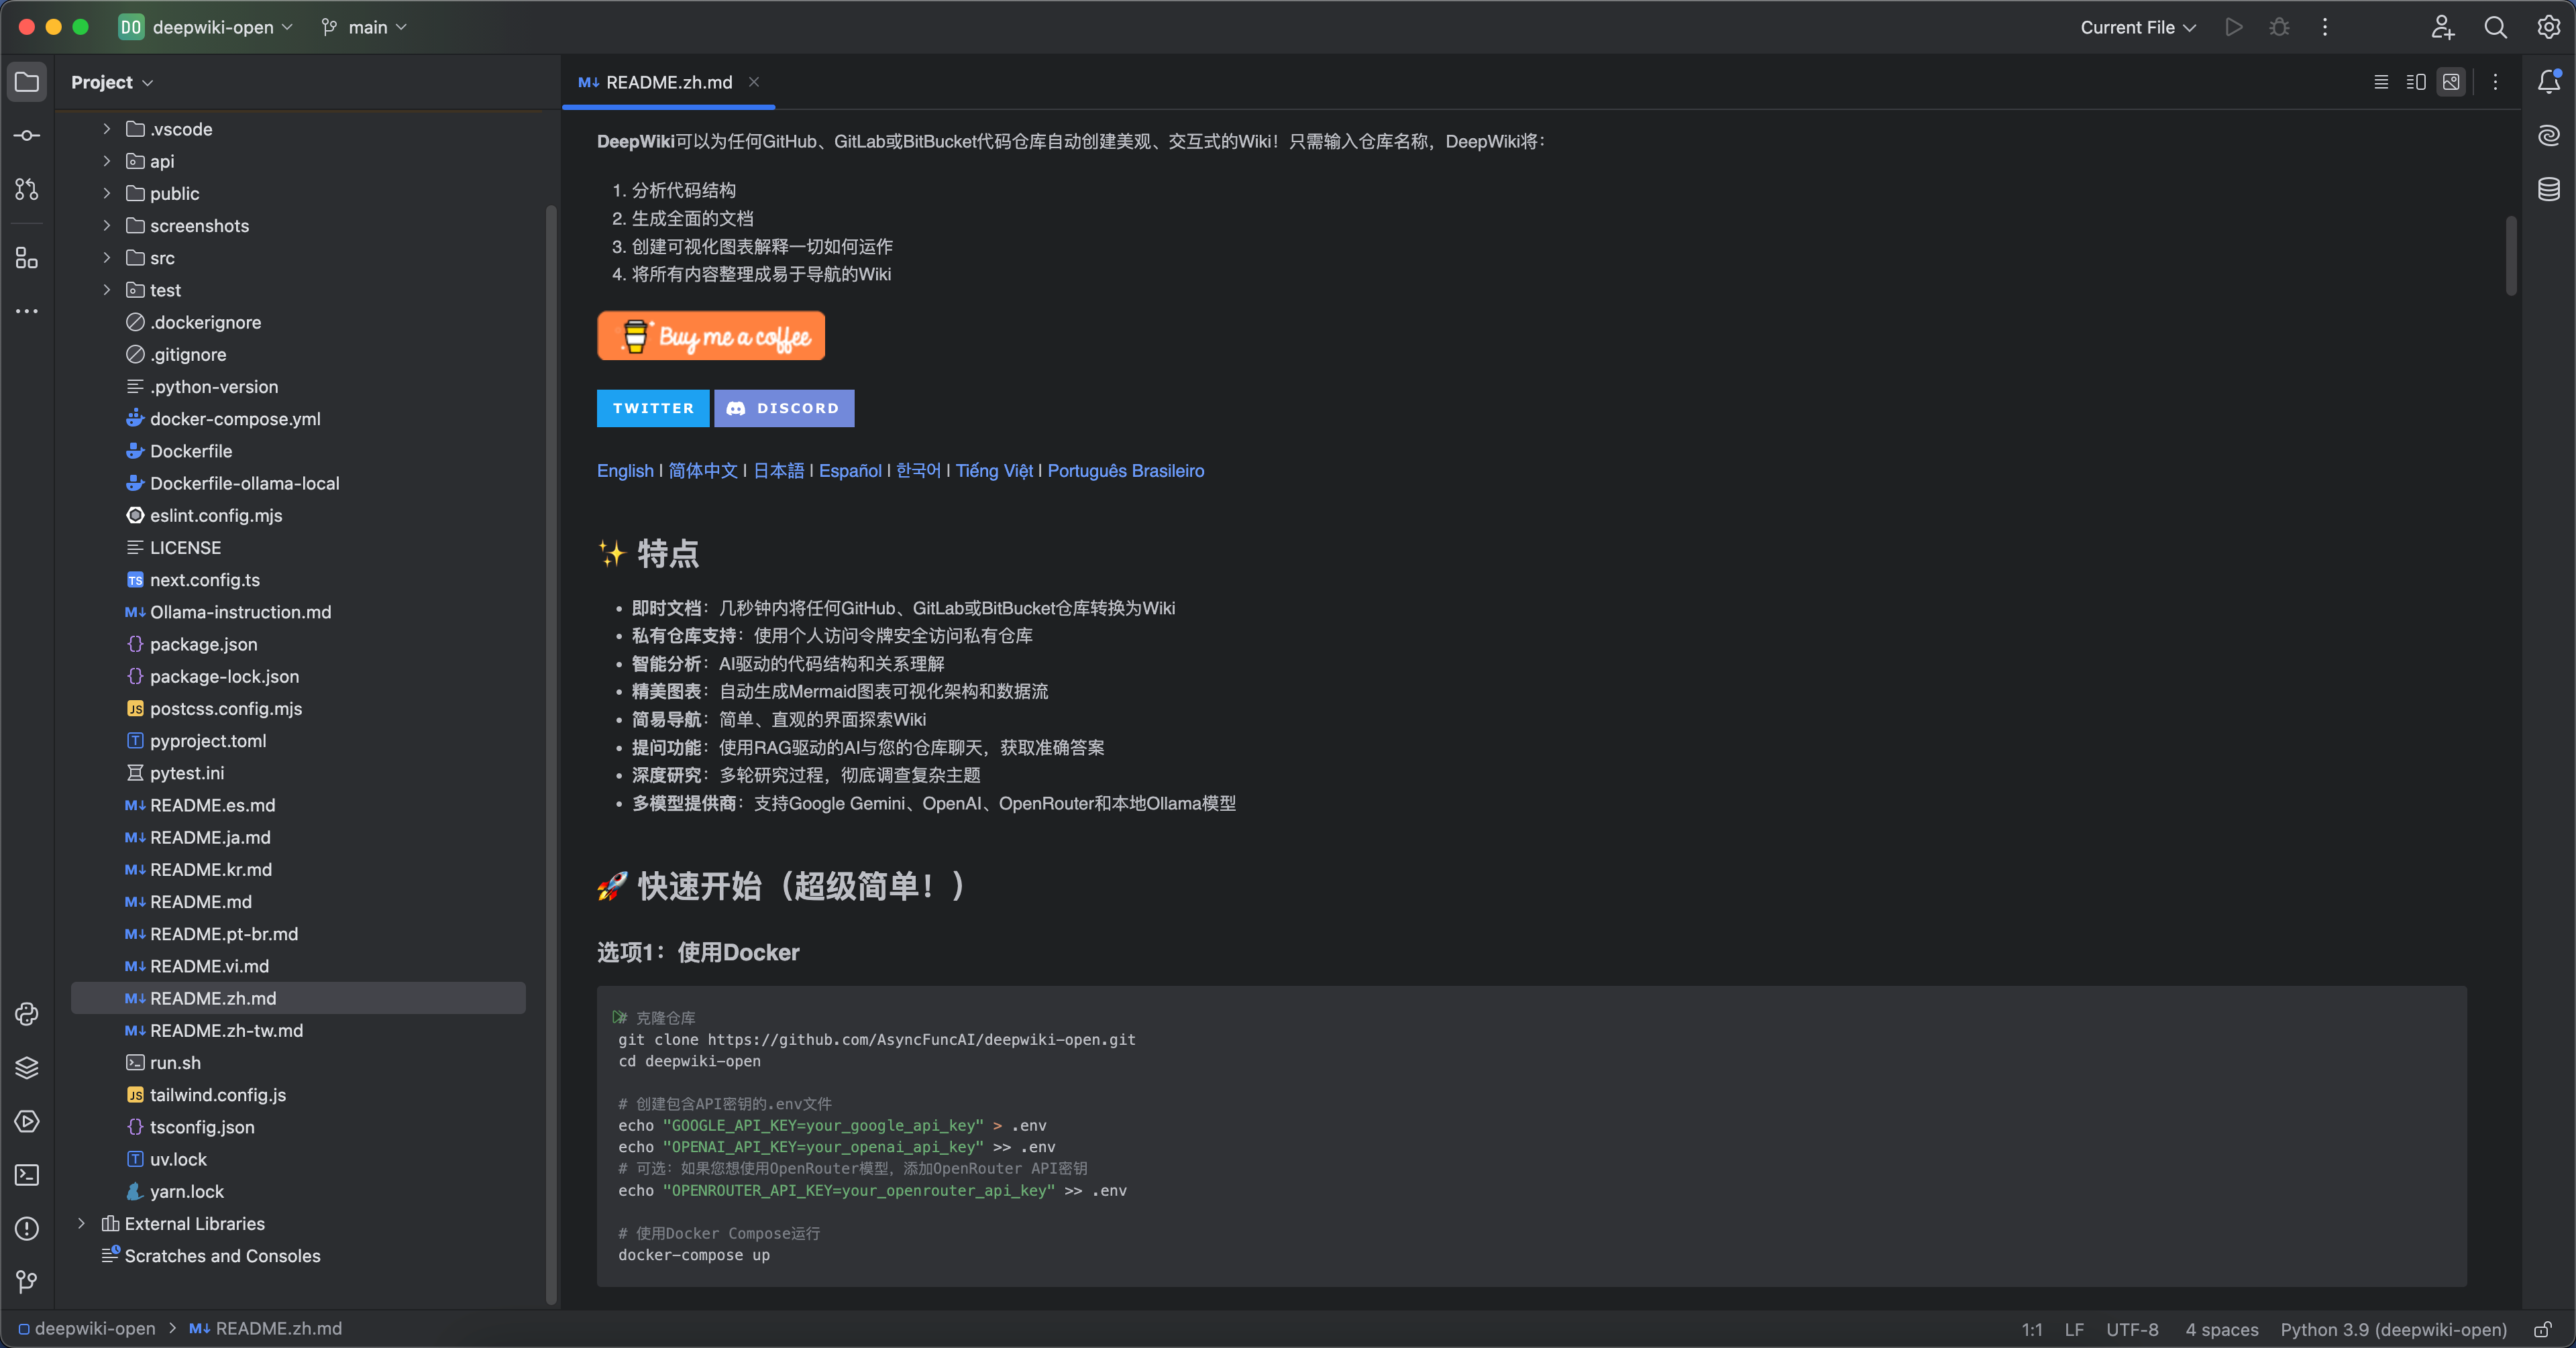Viewport: 2576px width, 1348px height.
Task: Switch to preview-only view mode
Action: pos(2451,82)
